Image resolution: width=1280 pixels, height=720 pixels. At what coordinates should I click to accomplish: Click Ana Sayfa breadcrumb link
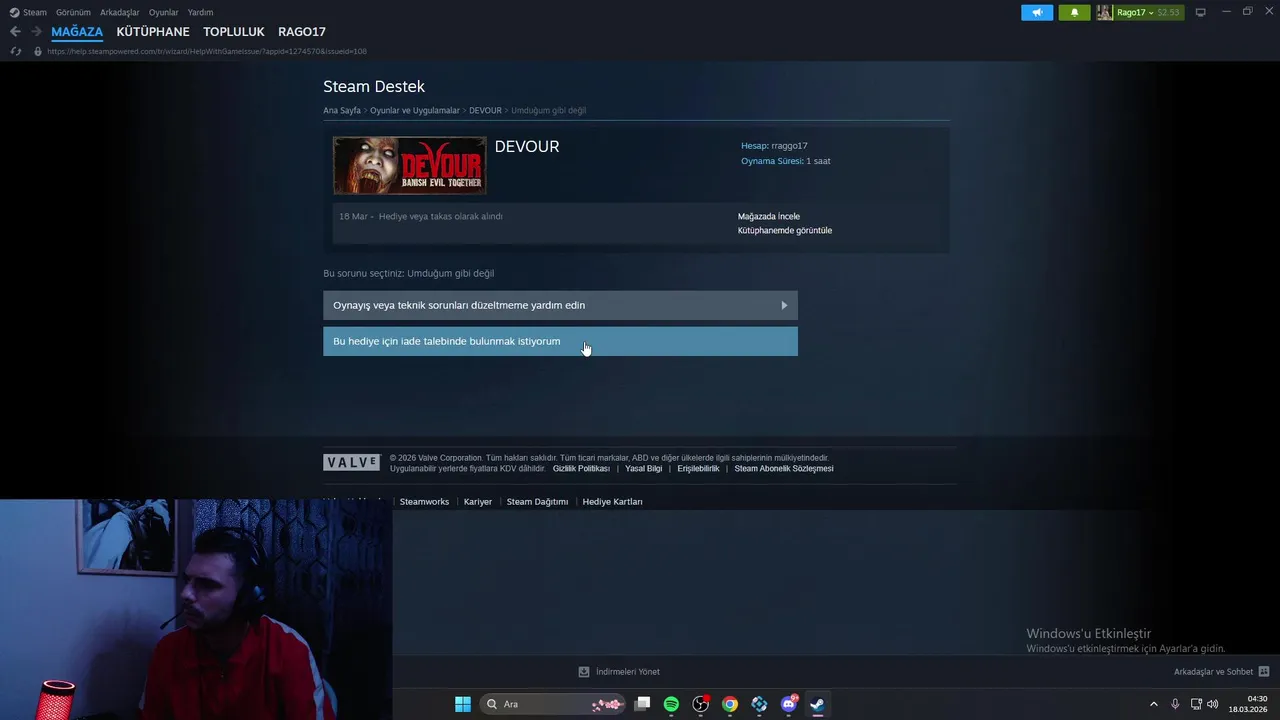342,111
